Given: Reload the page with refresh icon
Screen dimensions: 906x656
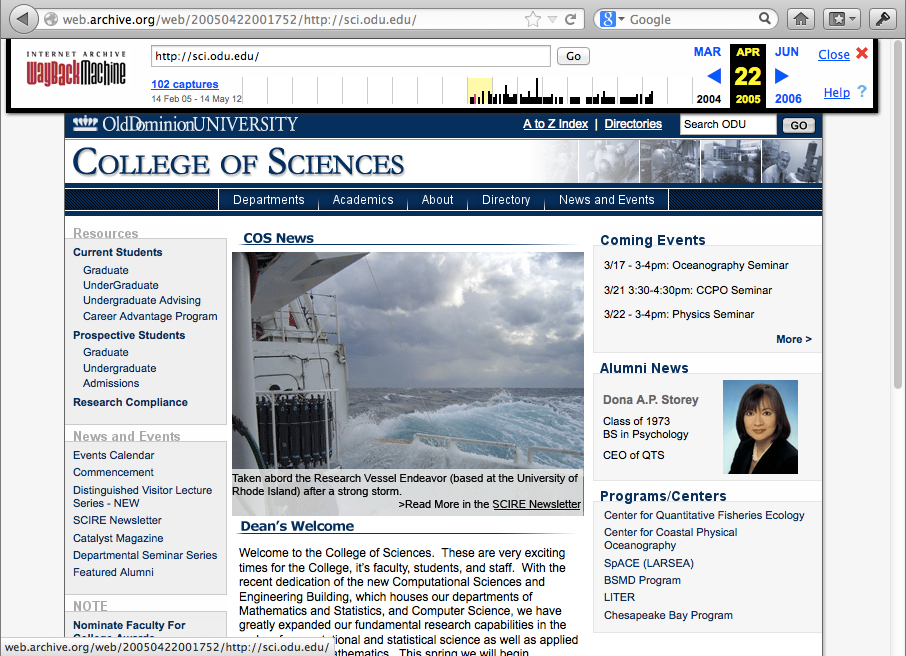Looking at the screenshot, I should coord(570,19).
